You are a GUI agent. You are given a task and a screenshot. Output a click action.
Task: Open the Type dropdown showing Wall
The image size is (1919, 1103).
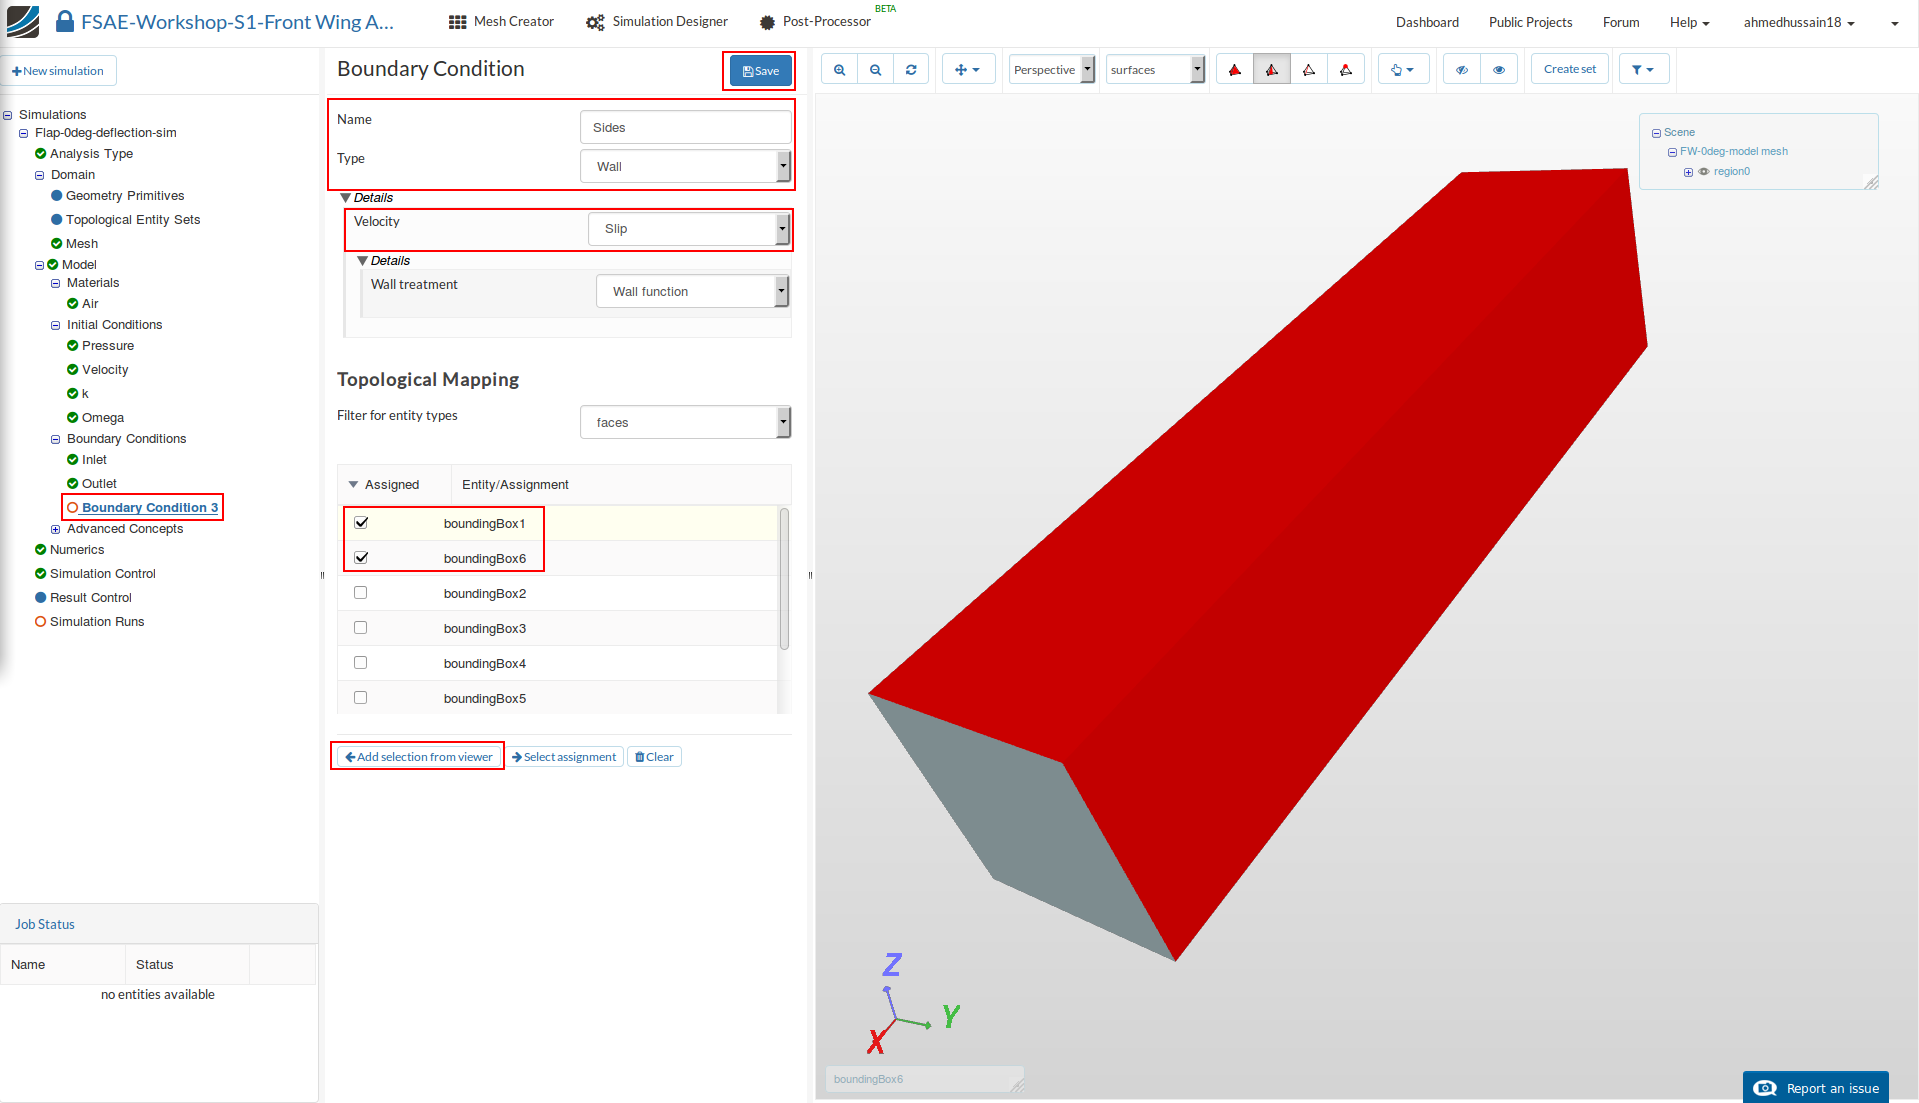pos(685,167)
